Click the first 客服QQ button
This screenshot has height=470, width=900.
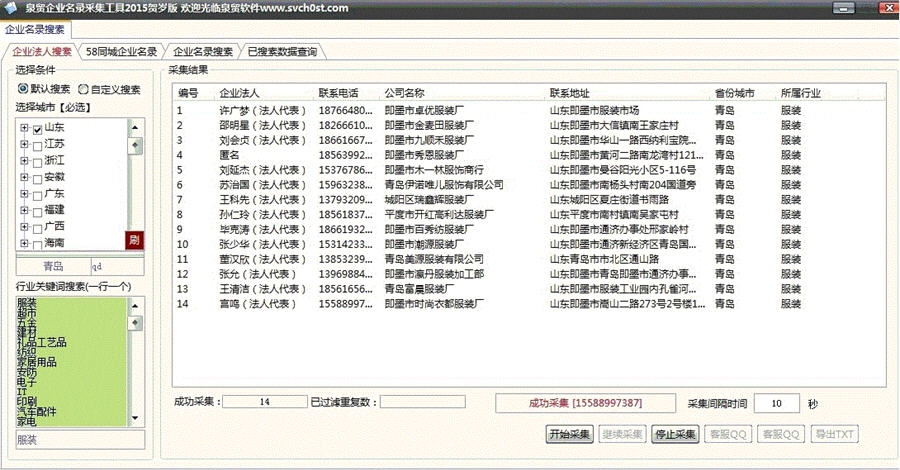[x=728, y=434]
